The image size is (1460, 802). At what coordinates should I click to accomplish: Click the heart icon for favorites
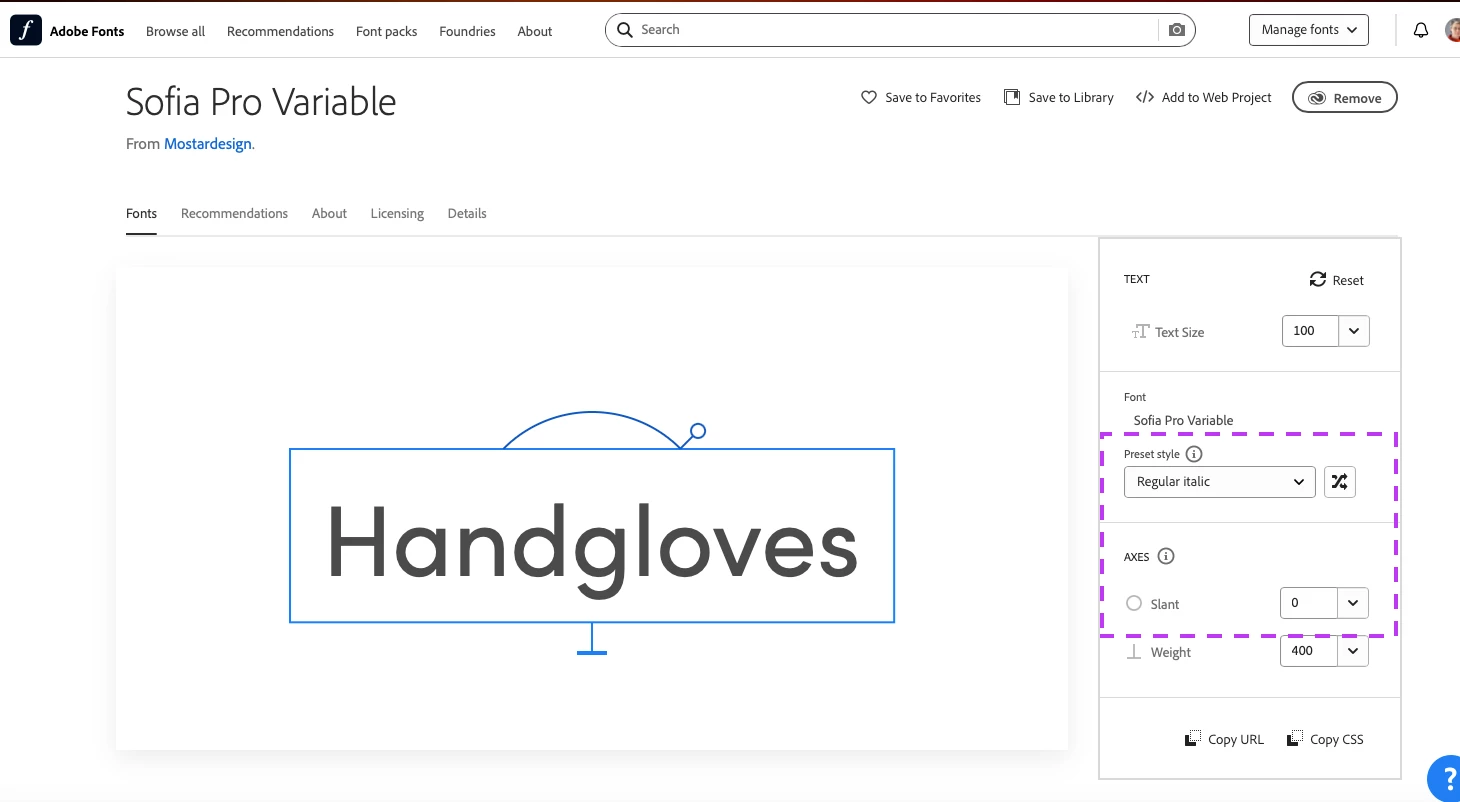coord(869,97)
